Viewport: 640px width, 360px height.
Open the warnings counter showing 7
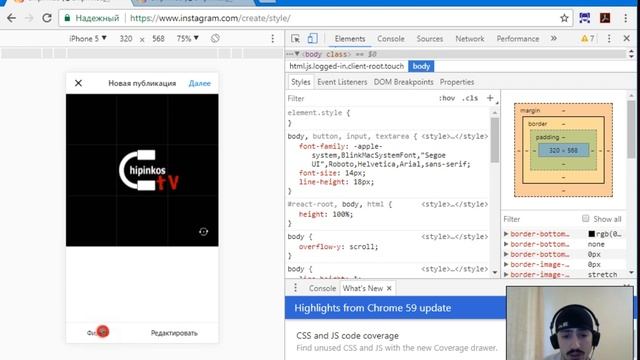point(588,38)
